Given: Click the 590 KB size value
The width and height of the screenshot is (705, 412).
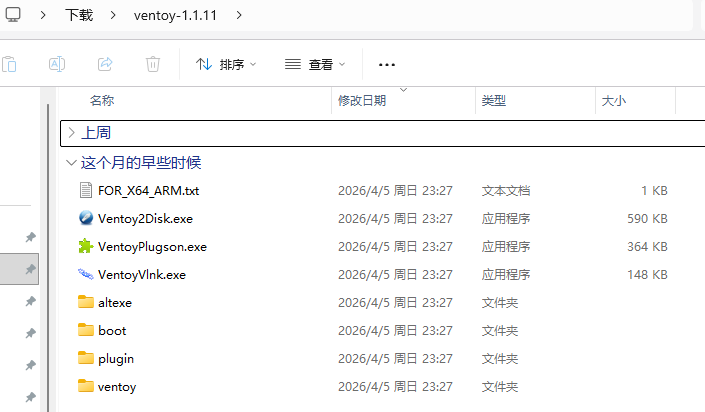Looking at the screenshot, I should pos(647,219).
